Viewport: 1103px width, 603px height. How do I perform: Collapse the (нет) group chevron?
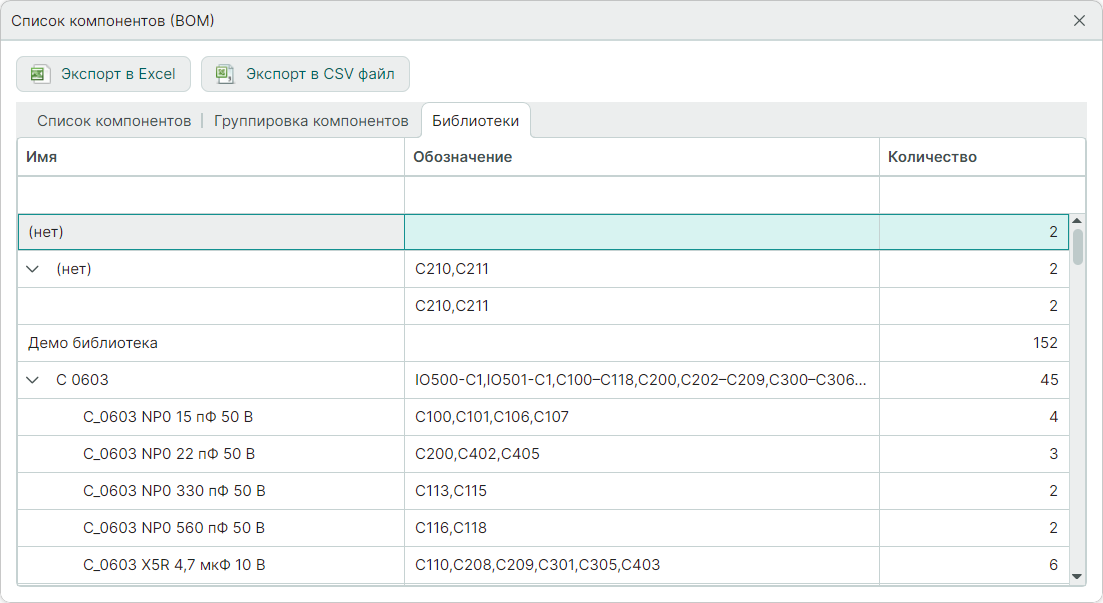(x=33, y=269)
